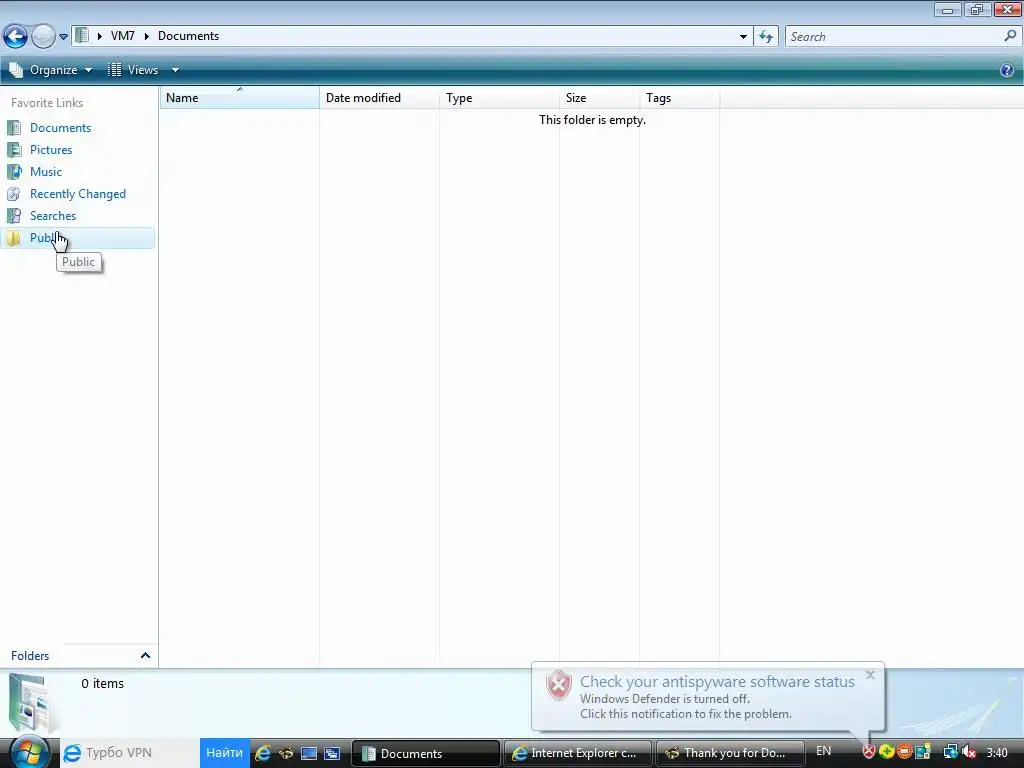
Task: Expand the Views dropdown arrow
Action: click(175, 70)
